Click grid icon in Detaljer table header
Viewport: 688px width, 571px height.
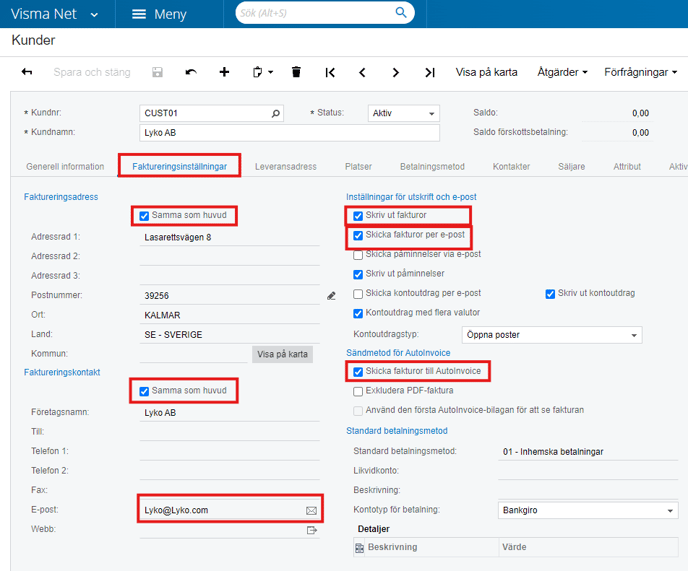click(x=359, y=548)
